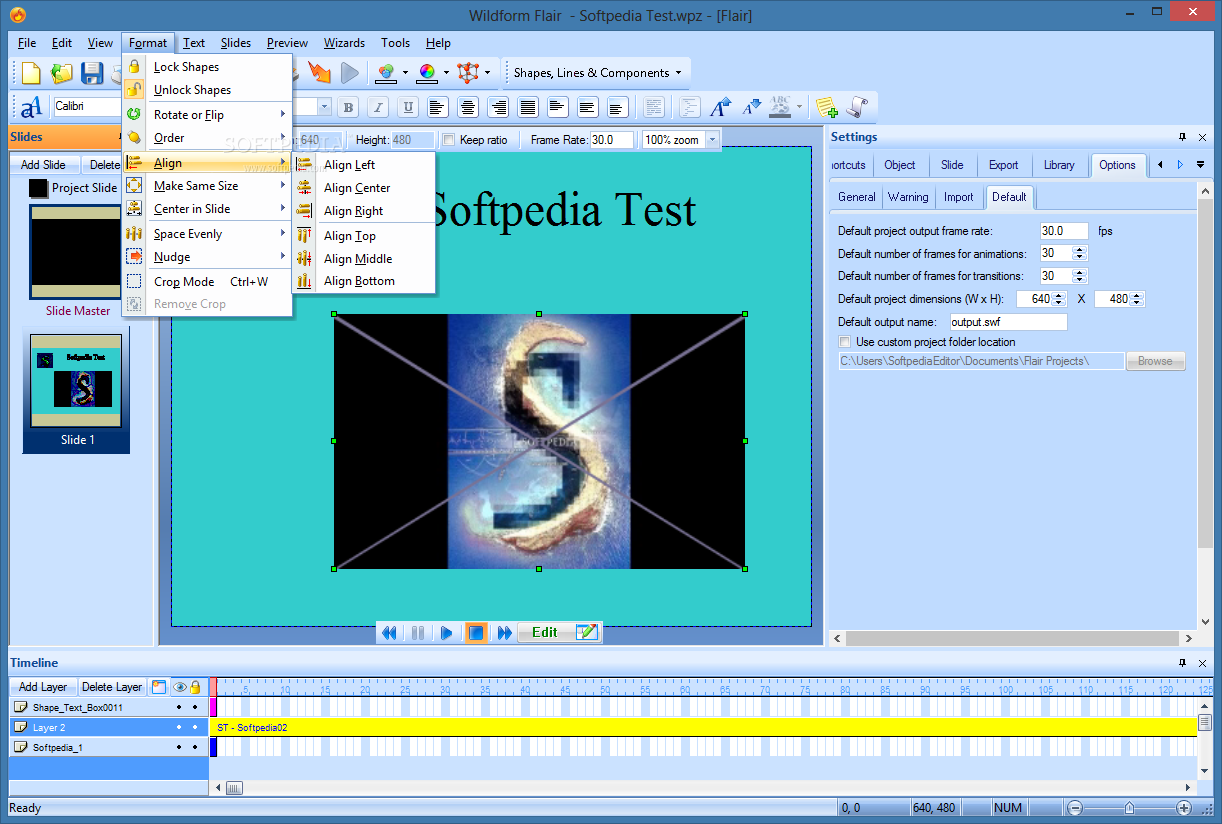1222x824 pixels.
Task: Toggle the eye visibility icon in Timeline header
Action: point(180,687)
